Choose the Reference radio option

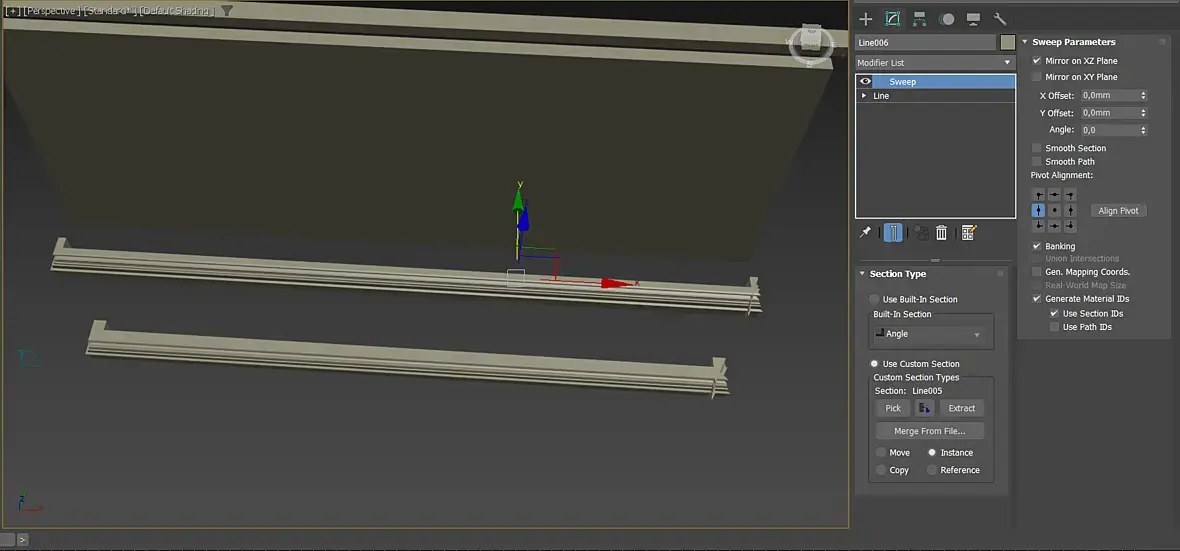(x=932, y=470)
